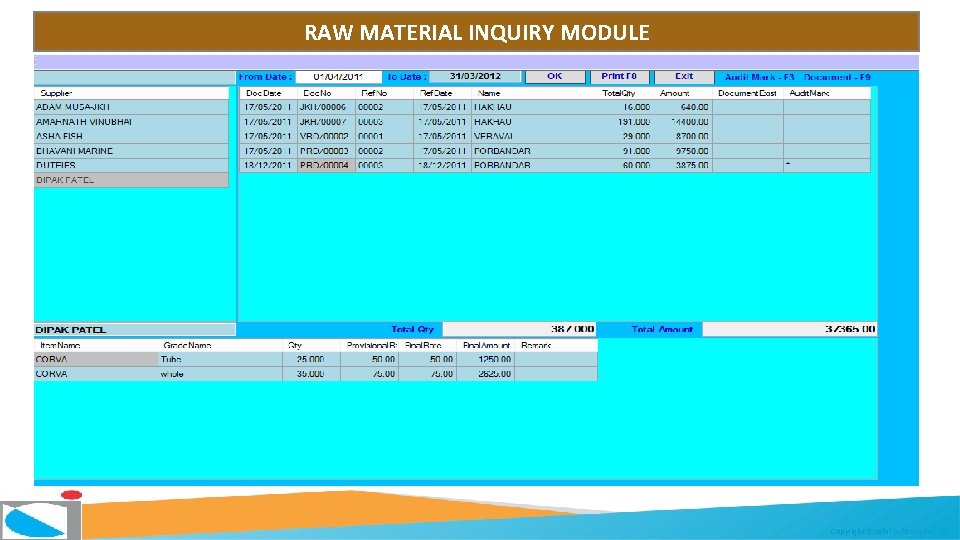Select supplier ASHA FISH
The image size is (960, 540).
coord(131,137)
